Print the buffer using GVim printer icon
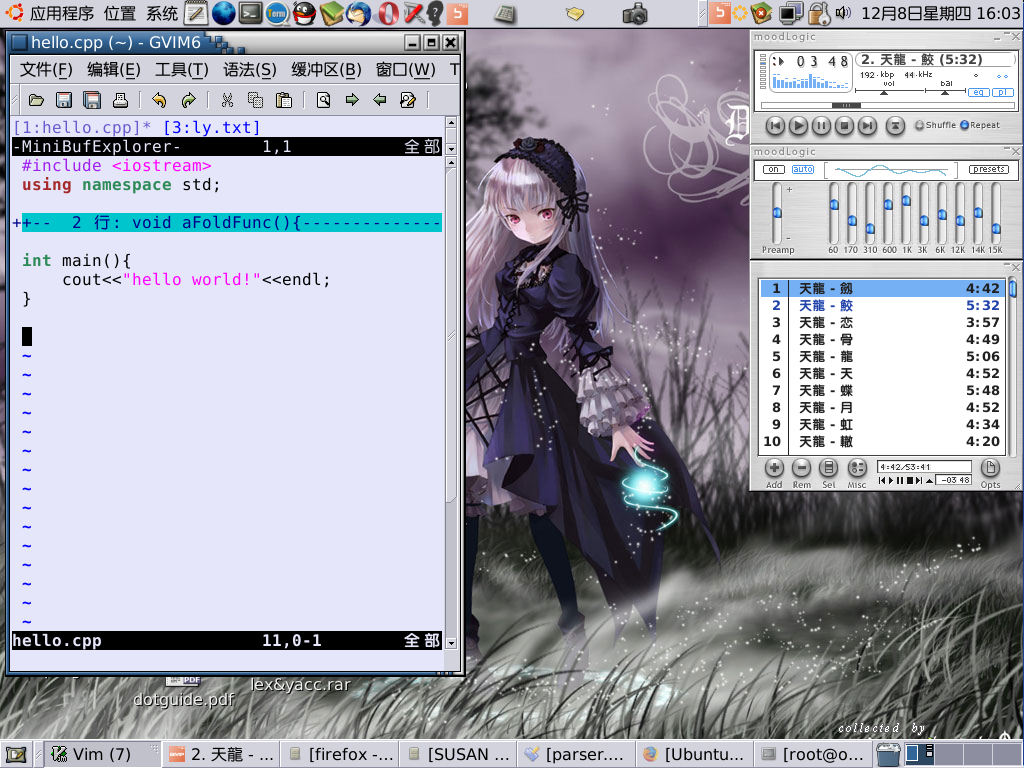Viewport: 1024px width, 768px height. click(120, 100)
